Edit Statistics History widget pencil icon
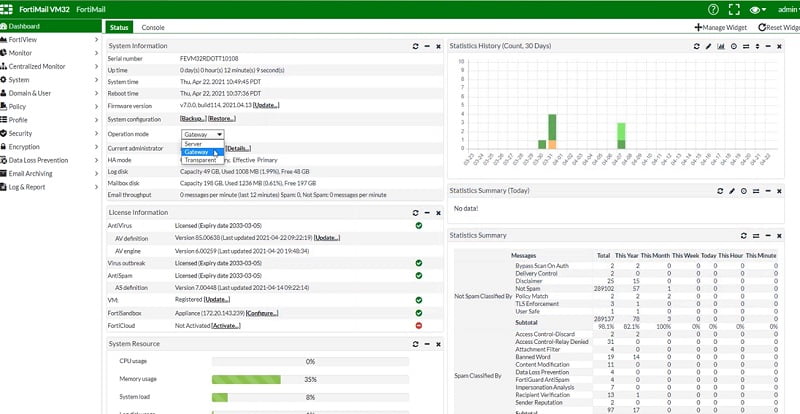This screenshot has height=414, width=800. pyautogui.click(x=709, y=46)
